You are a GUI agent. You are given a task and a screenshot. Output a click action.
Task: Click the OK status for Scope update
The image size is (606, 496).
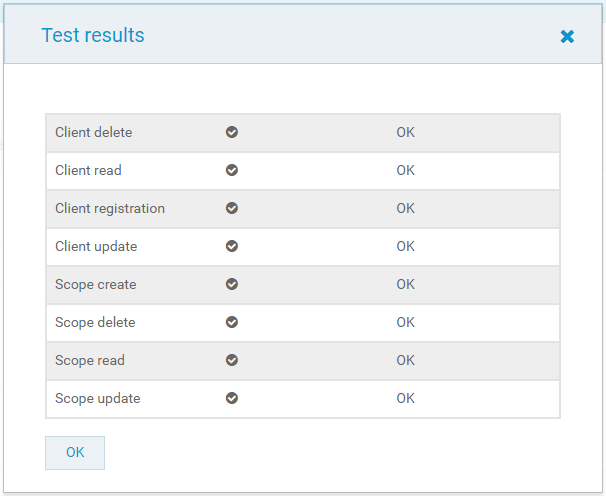point(405,398)
